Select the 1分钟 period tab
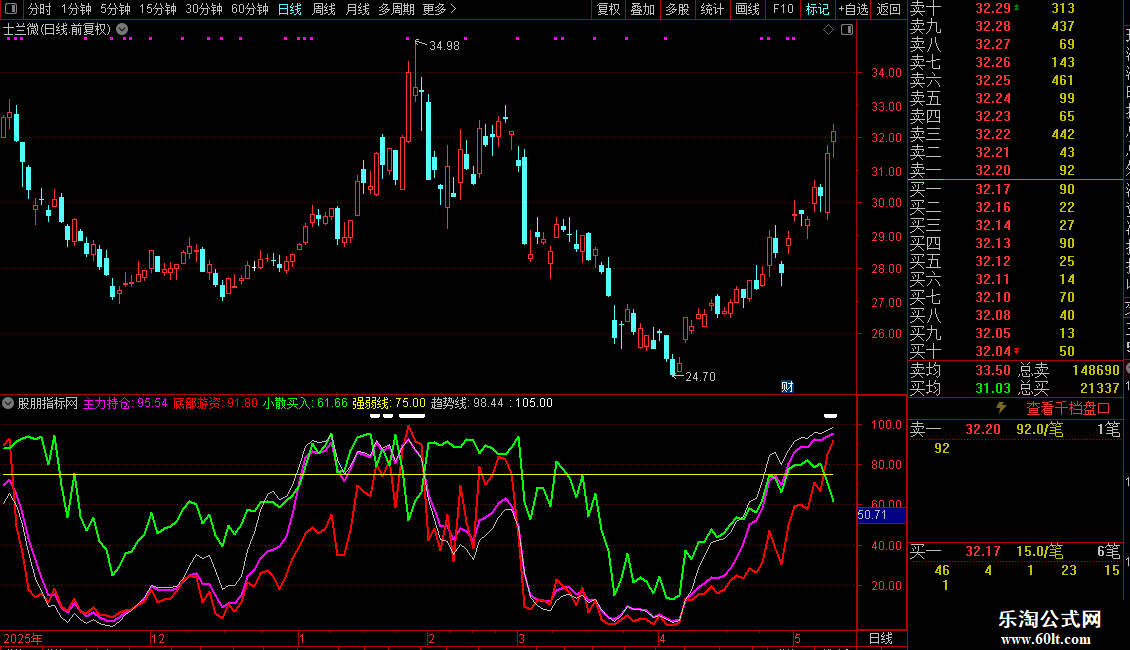Viewport: 1130px width, 650px height. (76, 9)
